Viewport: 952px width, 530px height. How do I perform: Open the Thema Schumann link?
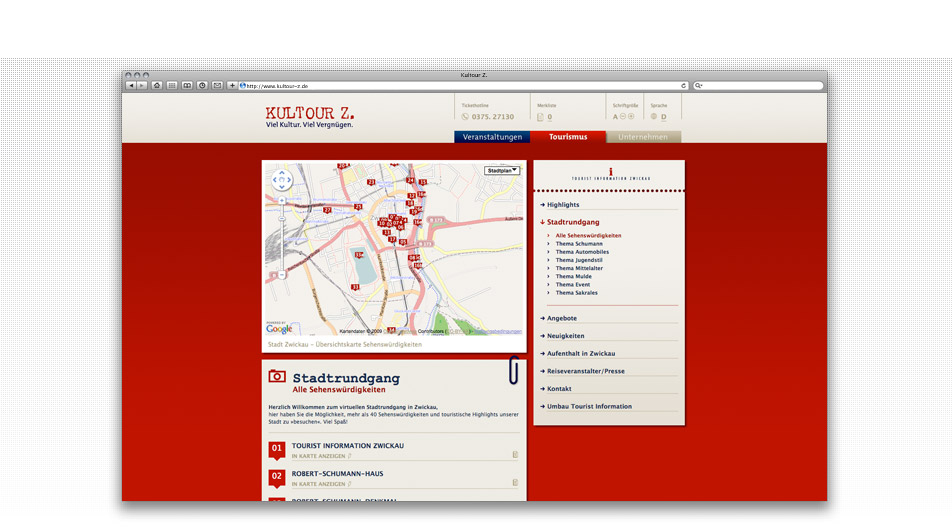pos(579,244)
